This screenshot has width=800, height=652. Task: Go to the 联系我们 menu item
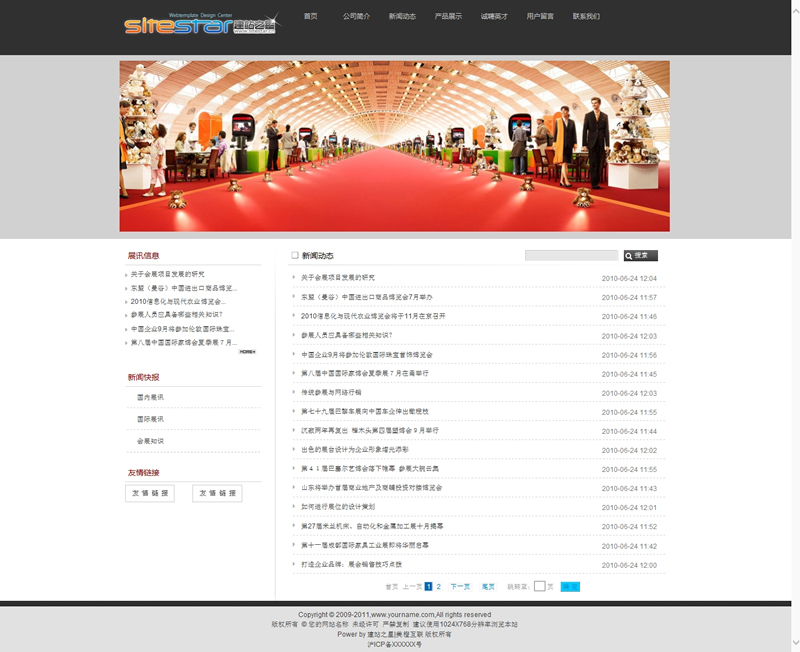pos(586,17)
